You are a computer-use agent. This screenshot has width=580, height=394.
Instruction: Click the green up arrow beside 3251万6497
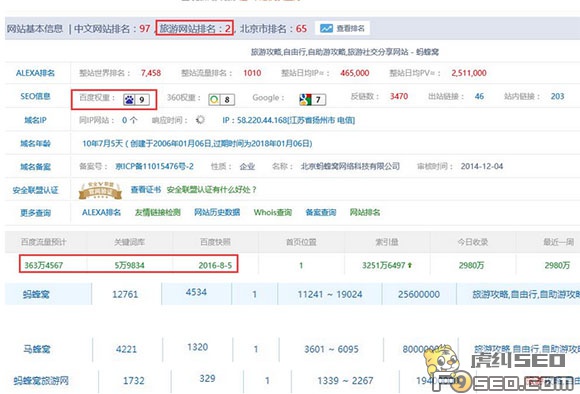pyautogui.click(x=410, y=265)
